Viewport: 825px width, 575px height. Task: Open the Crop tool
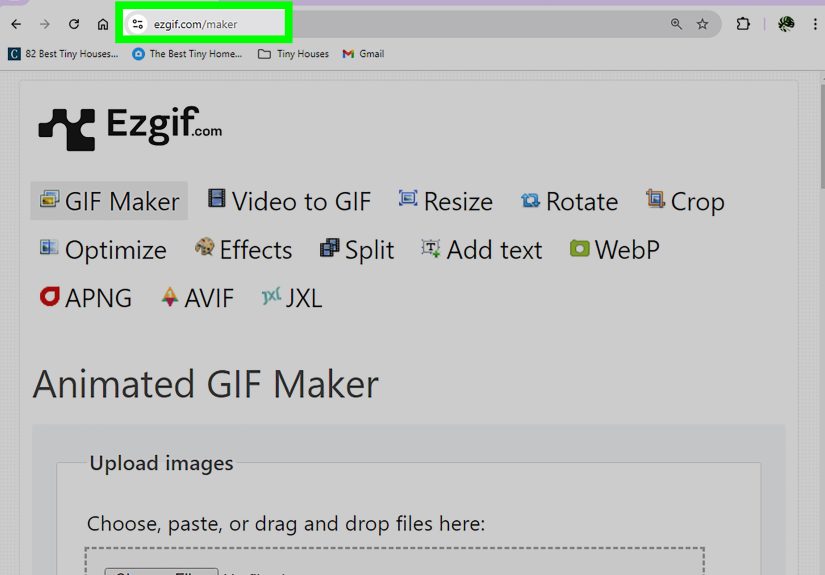tap(685, 201)
